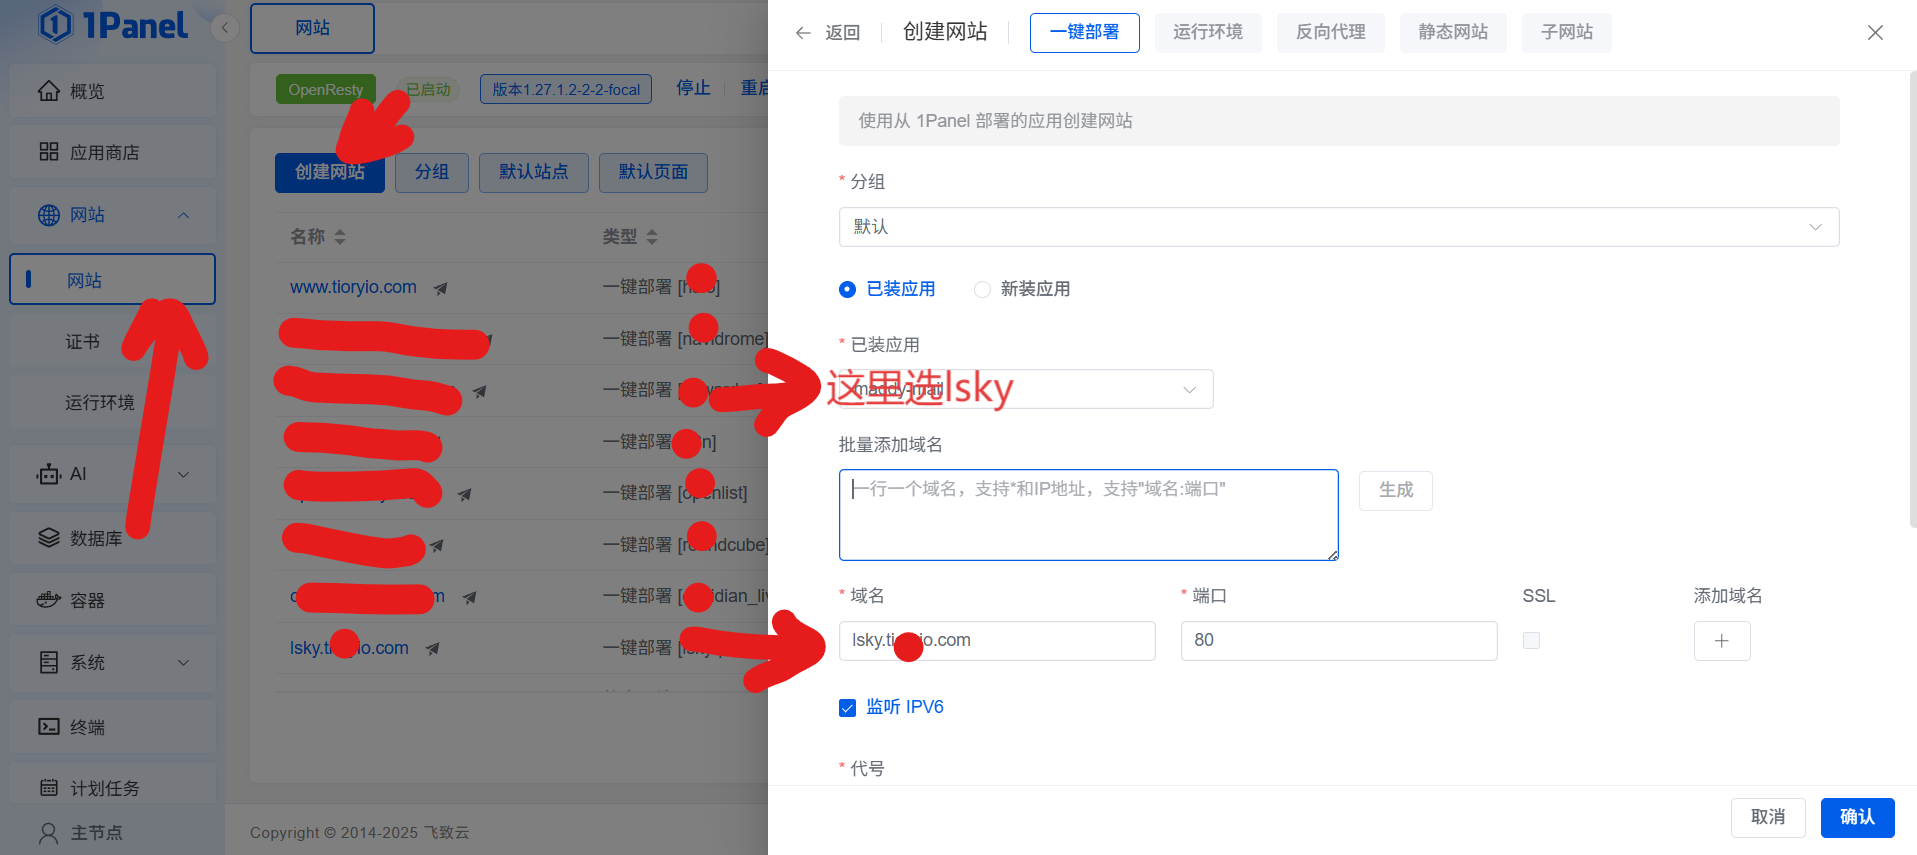Click the 停止 link for OpenResty

693,88
